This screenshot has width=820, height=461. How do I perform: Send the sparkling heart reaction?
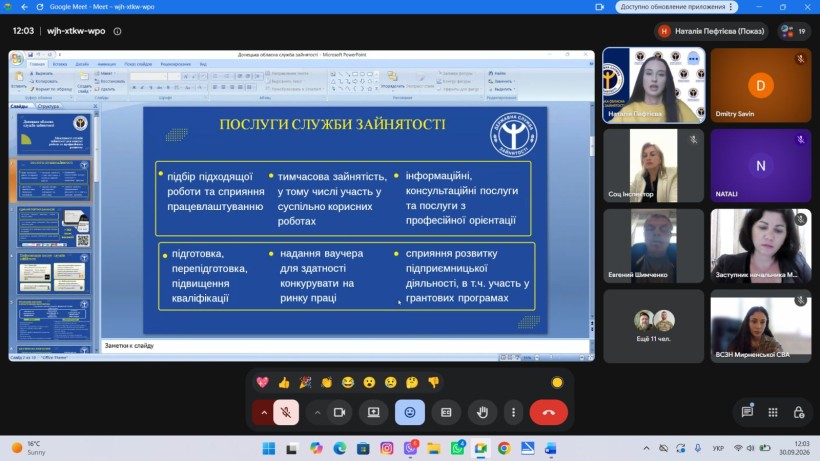coord(263,383)
